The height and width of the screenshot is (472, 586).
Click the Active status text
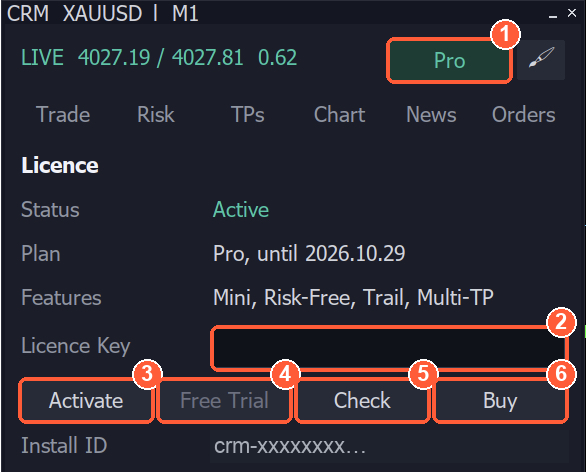pos(241,209)
